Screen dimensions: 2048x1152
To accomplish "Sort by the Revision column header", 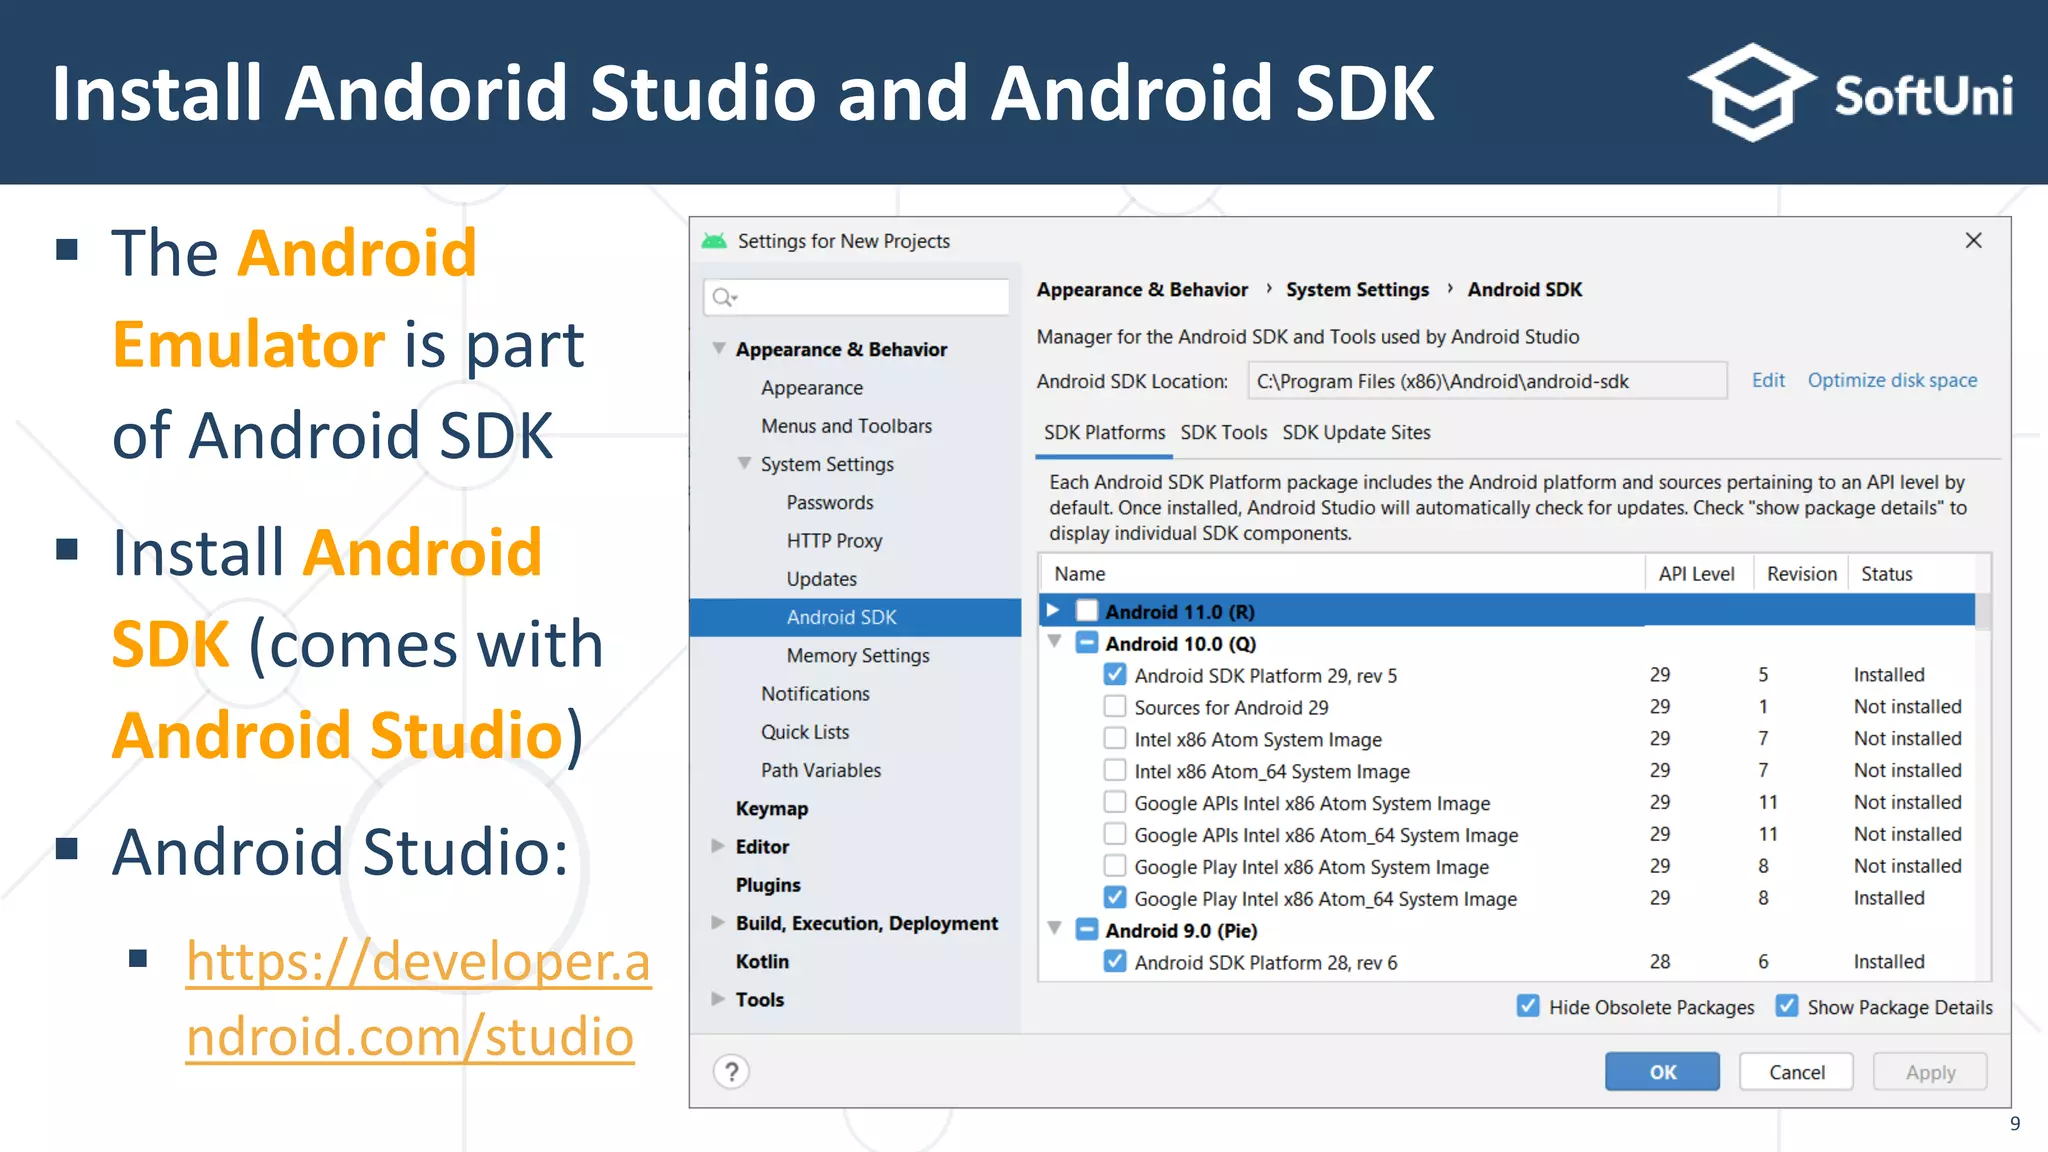I will [x=1801, y=574].
